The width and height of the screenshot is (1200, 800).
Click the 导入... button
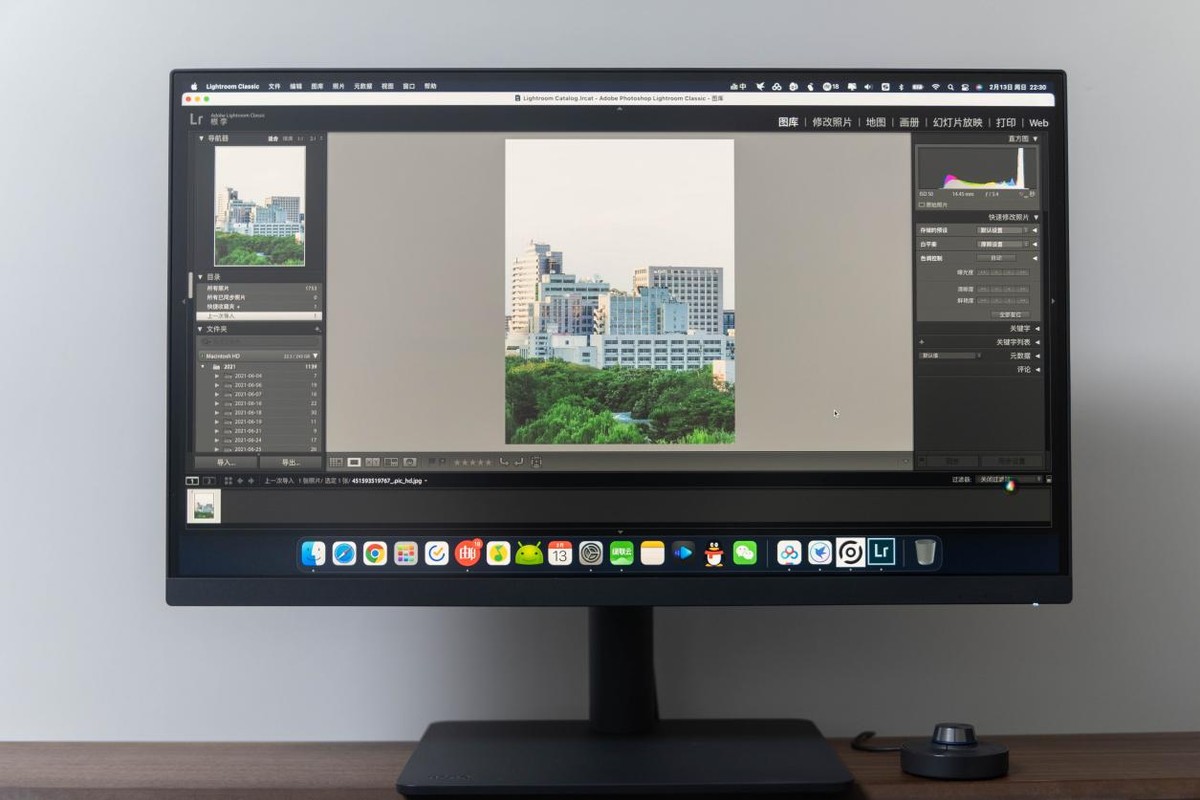(226, 463)
